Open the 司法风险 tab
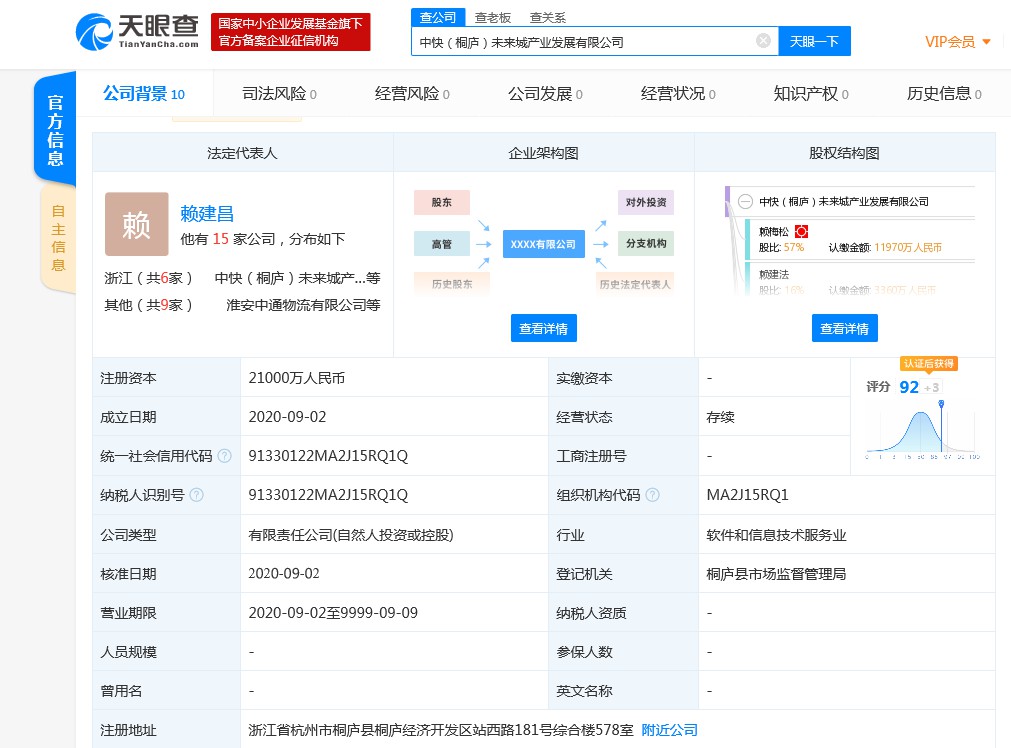The height and width of the screenshot is (748, 1011). click(x=279, y=94)
